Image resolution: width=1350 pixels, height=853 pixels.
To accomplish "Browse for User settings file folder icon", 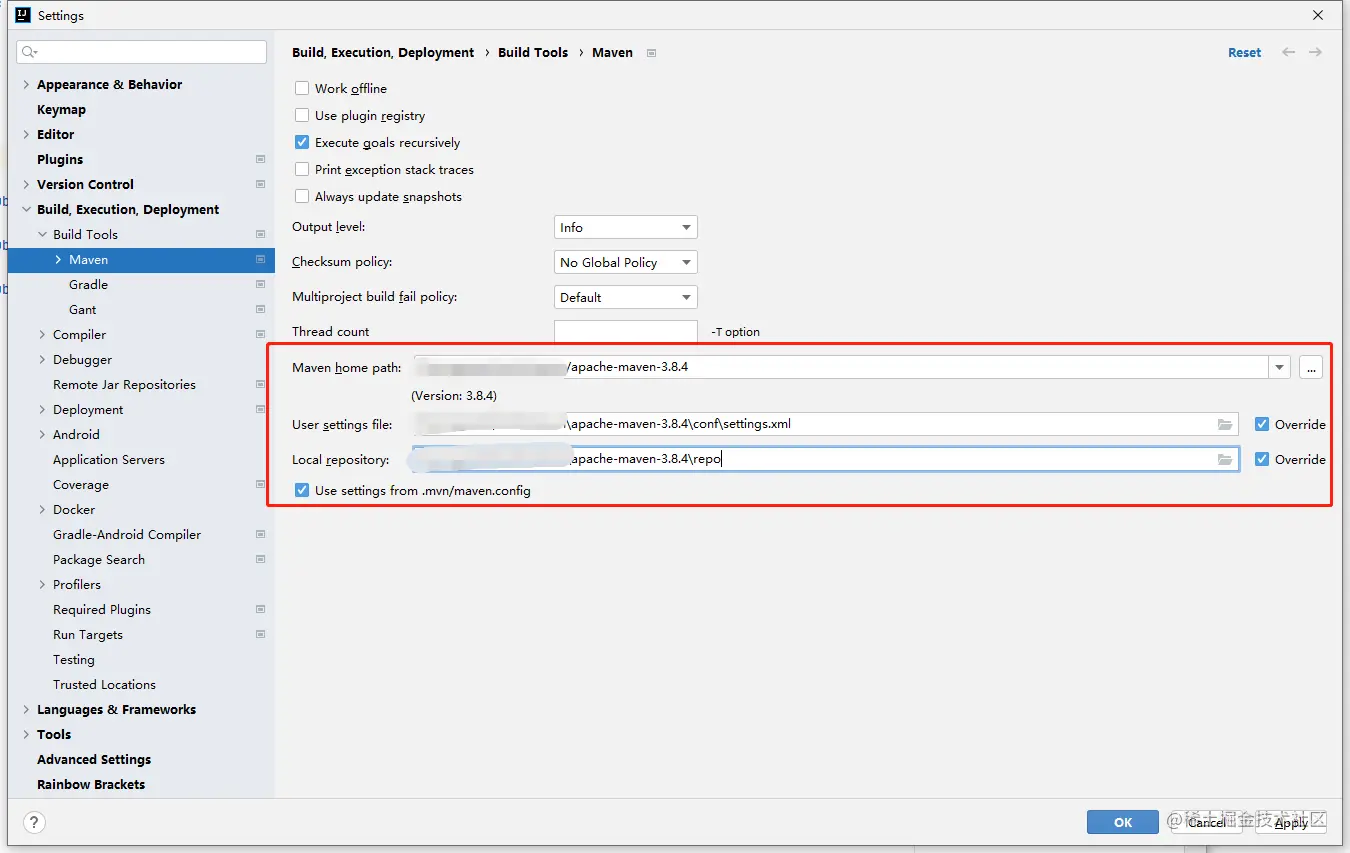I will coord(1225,424).
